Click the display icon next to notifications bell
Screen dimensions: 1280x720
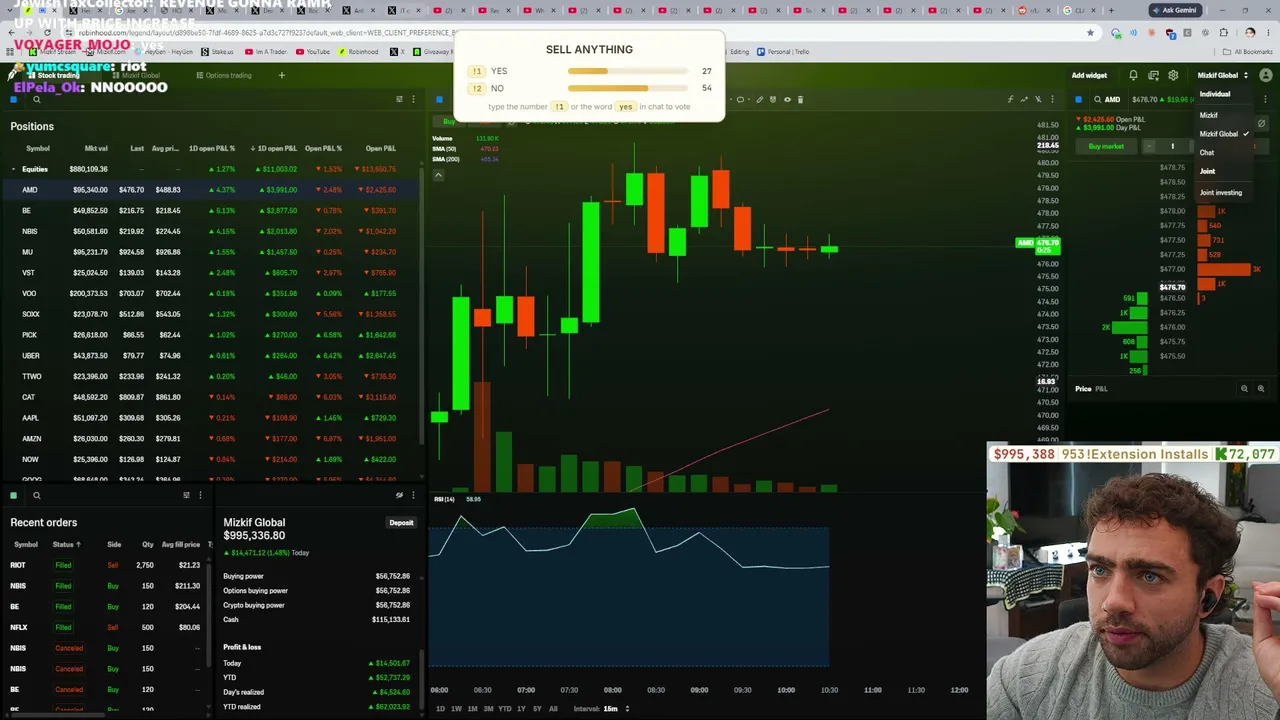pyautogui.click(x=1153, y=75)
